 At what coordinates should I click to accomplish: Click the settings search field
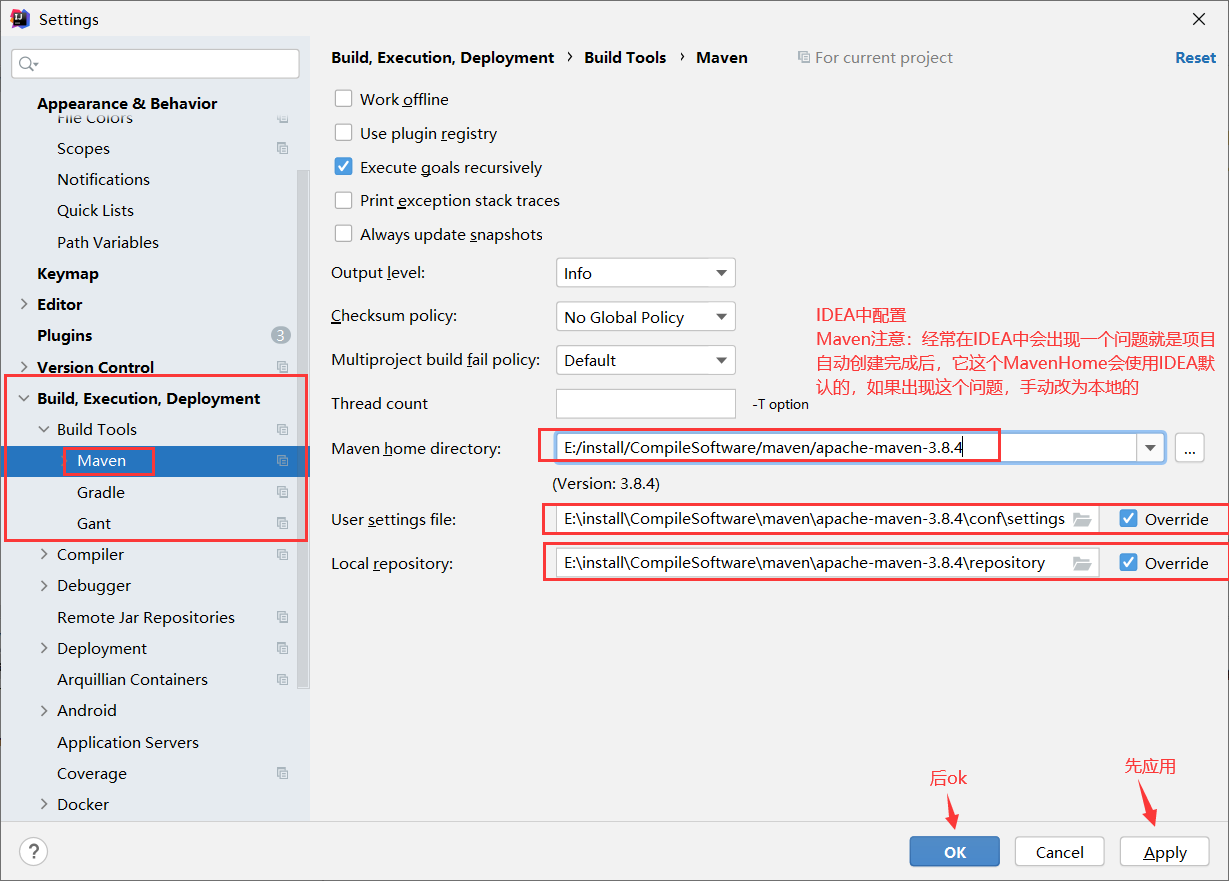155,64
